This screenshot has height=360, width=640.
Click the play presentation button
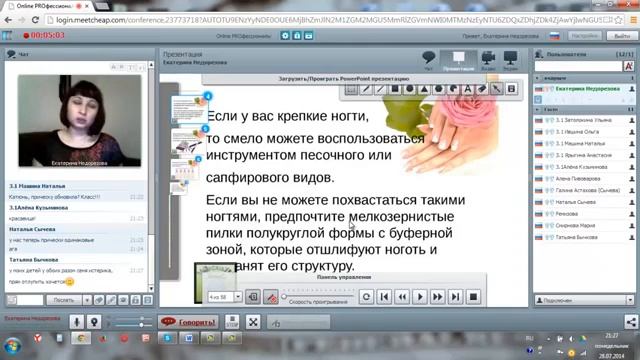pyautogui.click(x=420, y=297)
